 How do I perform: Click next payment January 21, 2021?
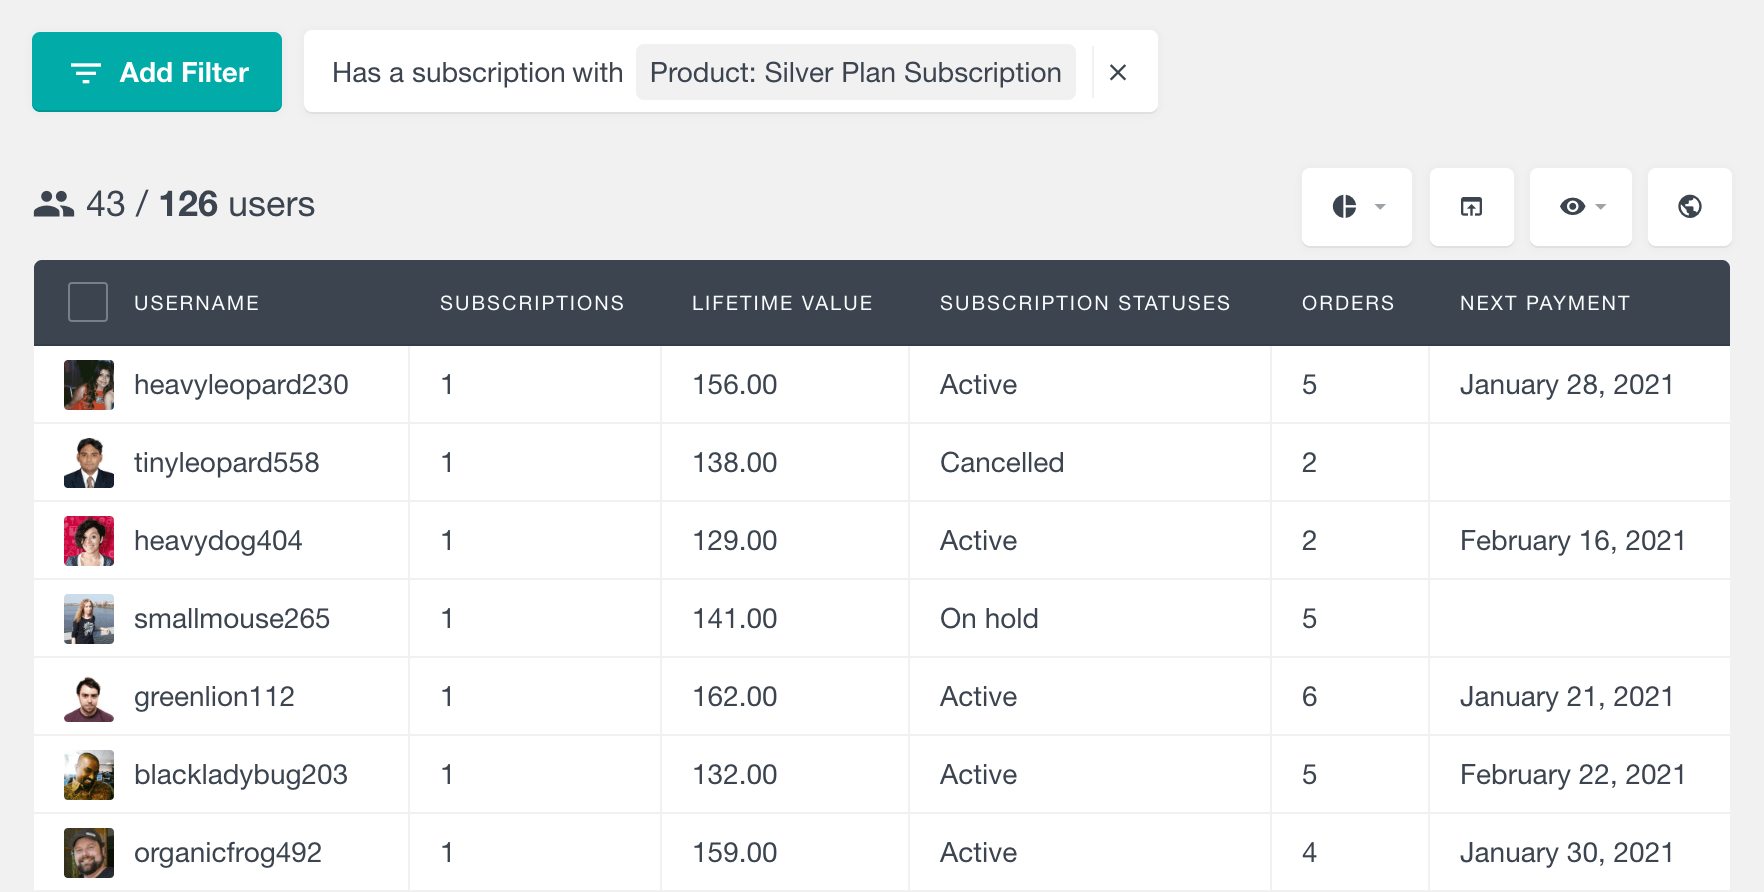pyautogui.click(x=1566, y=697)
